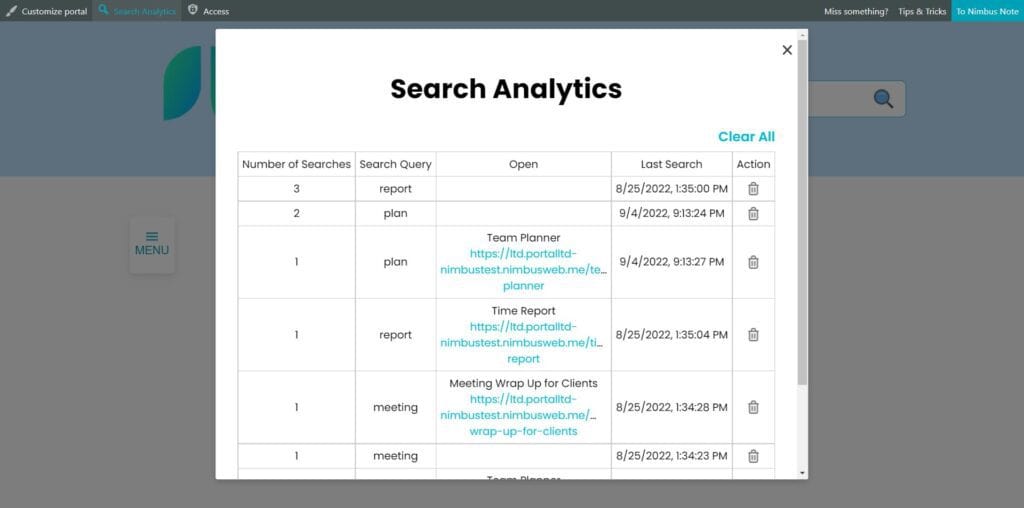Viewport: 1024px width, 508px height.
Task: Open the Meeting Wrap Up for Clients link
Action: 523,415
